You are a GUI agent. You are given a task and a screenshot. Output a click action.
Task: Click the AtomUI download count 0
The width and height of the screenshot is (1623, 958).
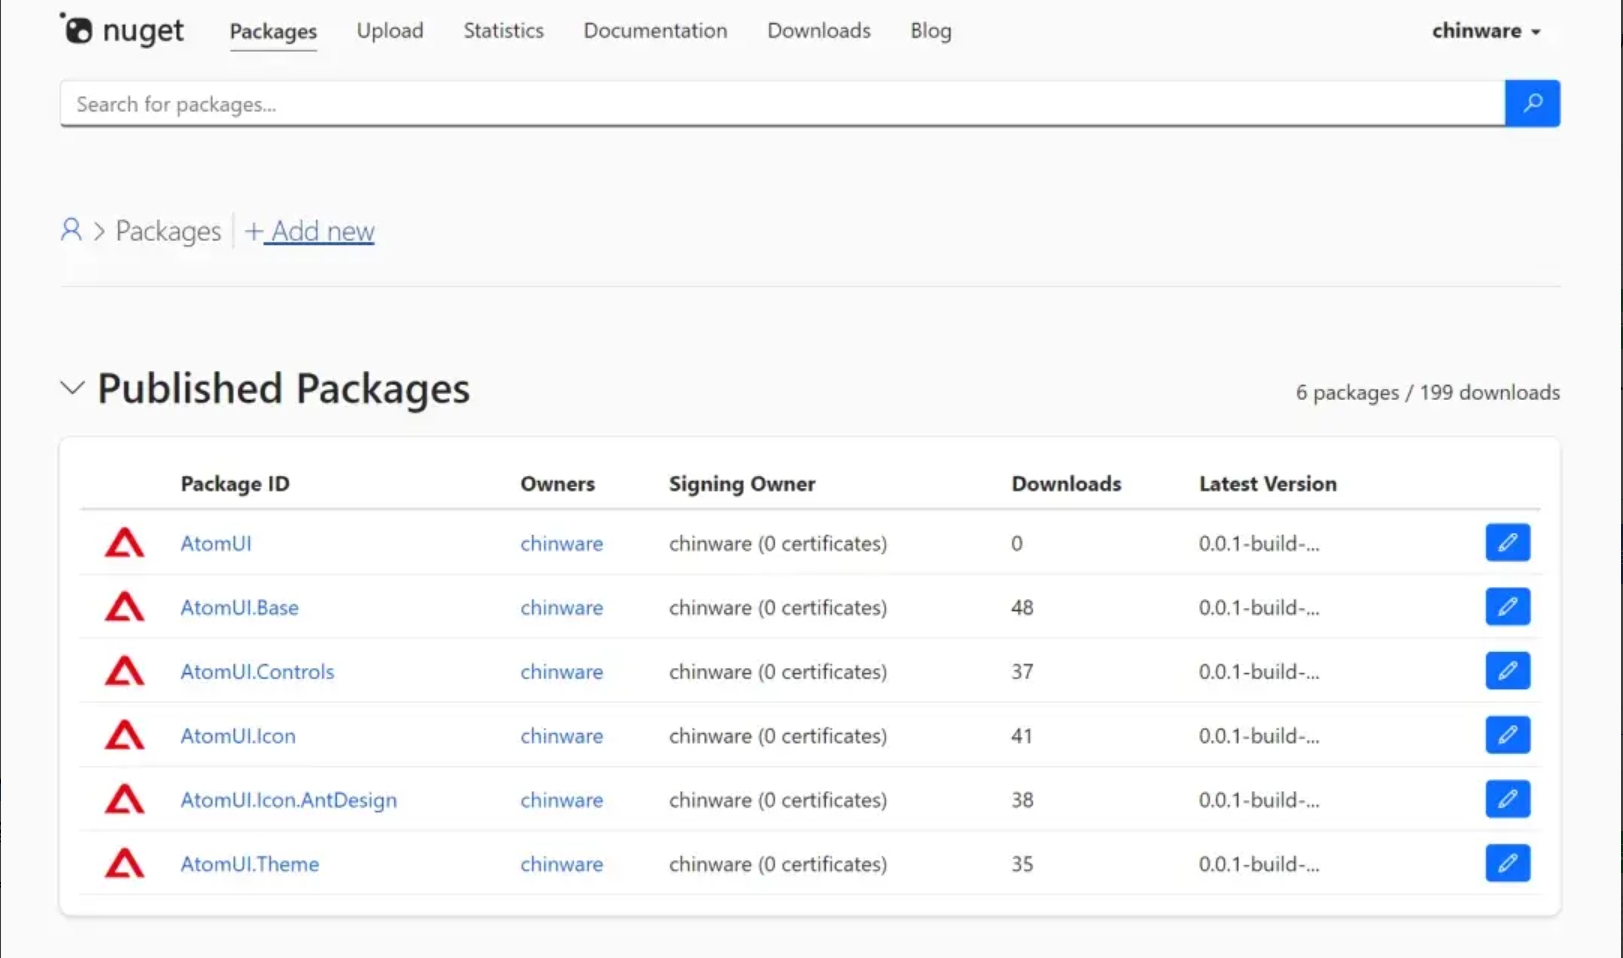click(1016, 543)
